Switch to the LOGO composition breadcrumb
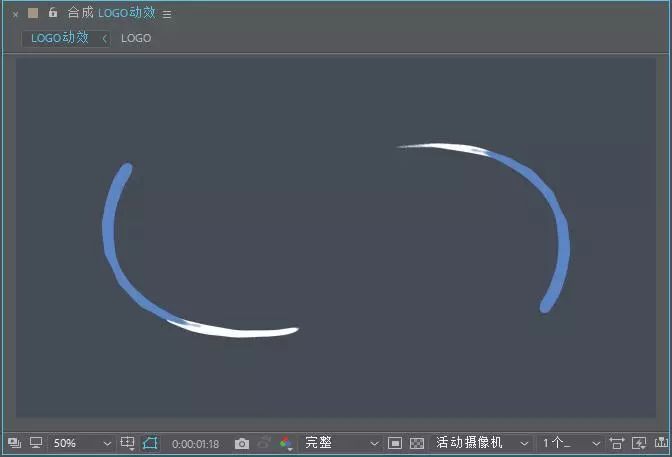672x457 pixels. [136, 38]
